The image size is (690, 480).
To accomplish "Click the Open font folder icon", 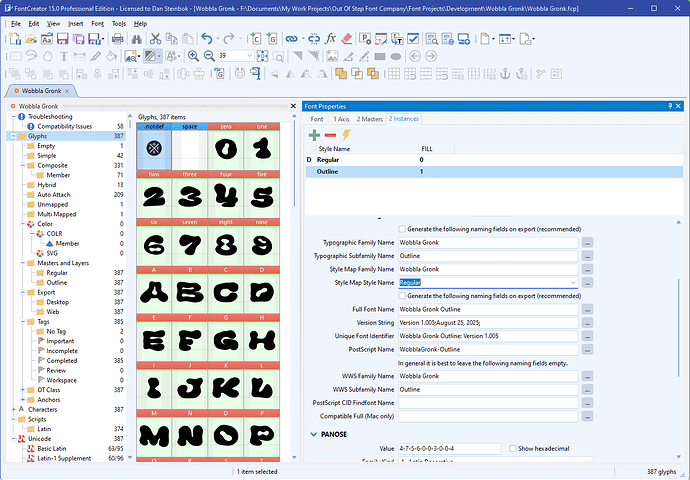I will (31, 39).
